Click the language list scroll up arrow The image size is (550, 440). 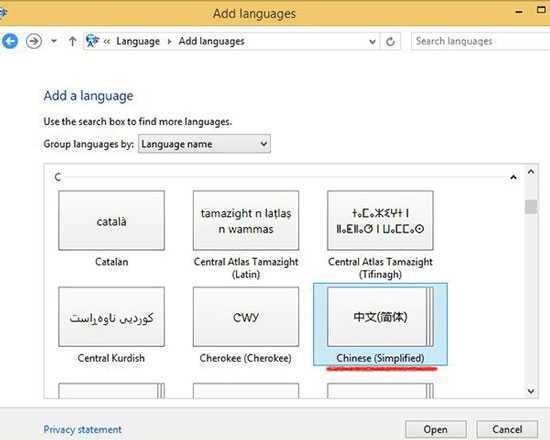pos(531,172)
